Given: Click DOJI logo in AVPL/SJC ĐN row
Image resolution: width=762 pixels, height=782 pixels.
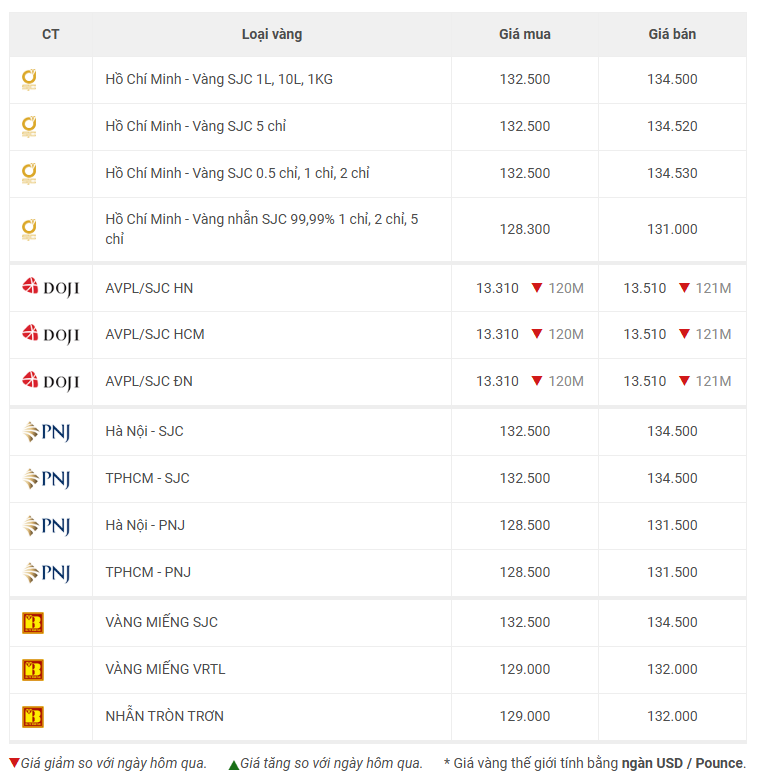Looking at the screenshot, I should pos(50,381).
